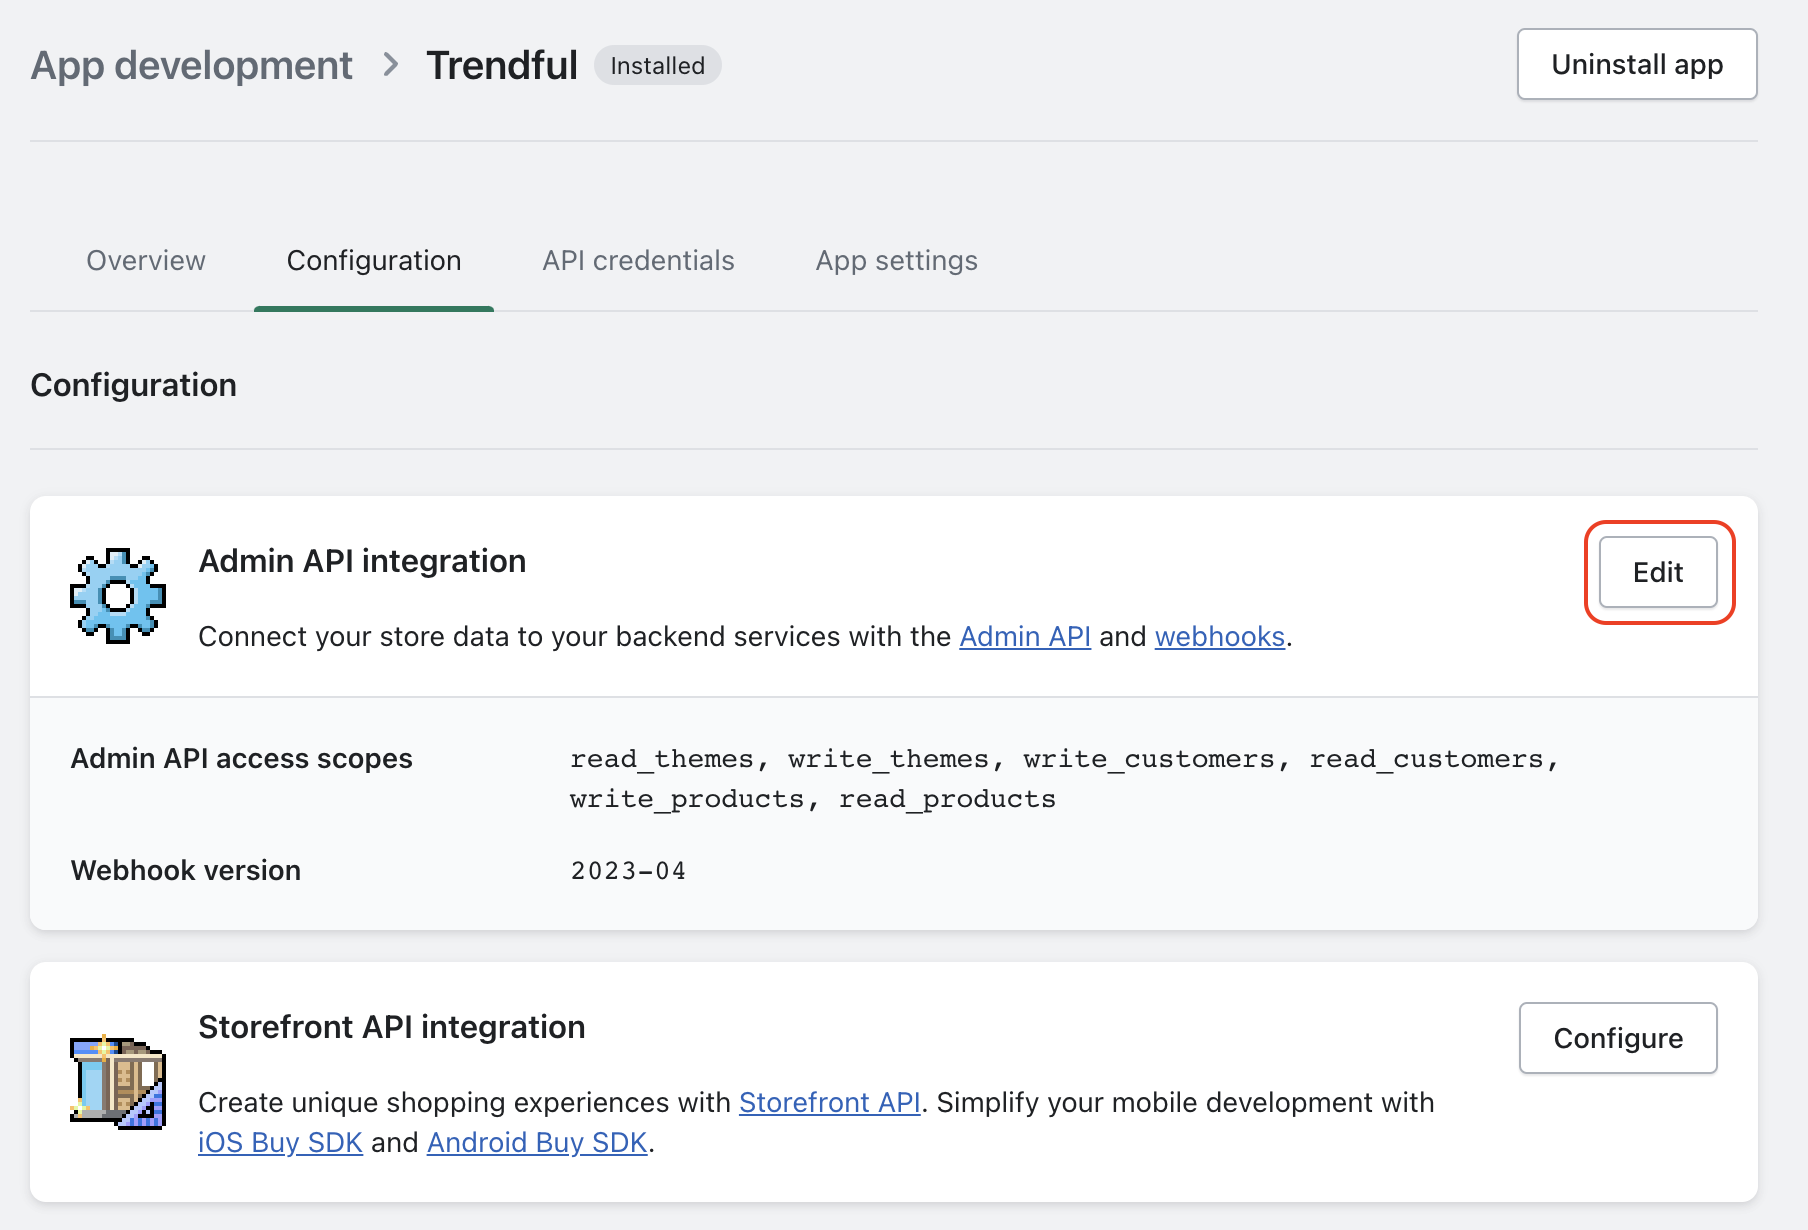Image resolution: width=1808 pixels, height=1230 pixels.
Task: Click the Storefront API integration icon
Action: coord(118,1083)
